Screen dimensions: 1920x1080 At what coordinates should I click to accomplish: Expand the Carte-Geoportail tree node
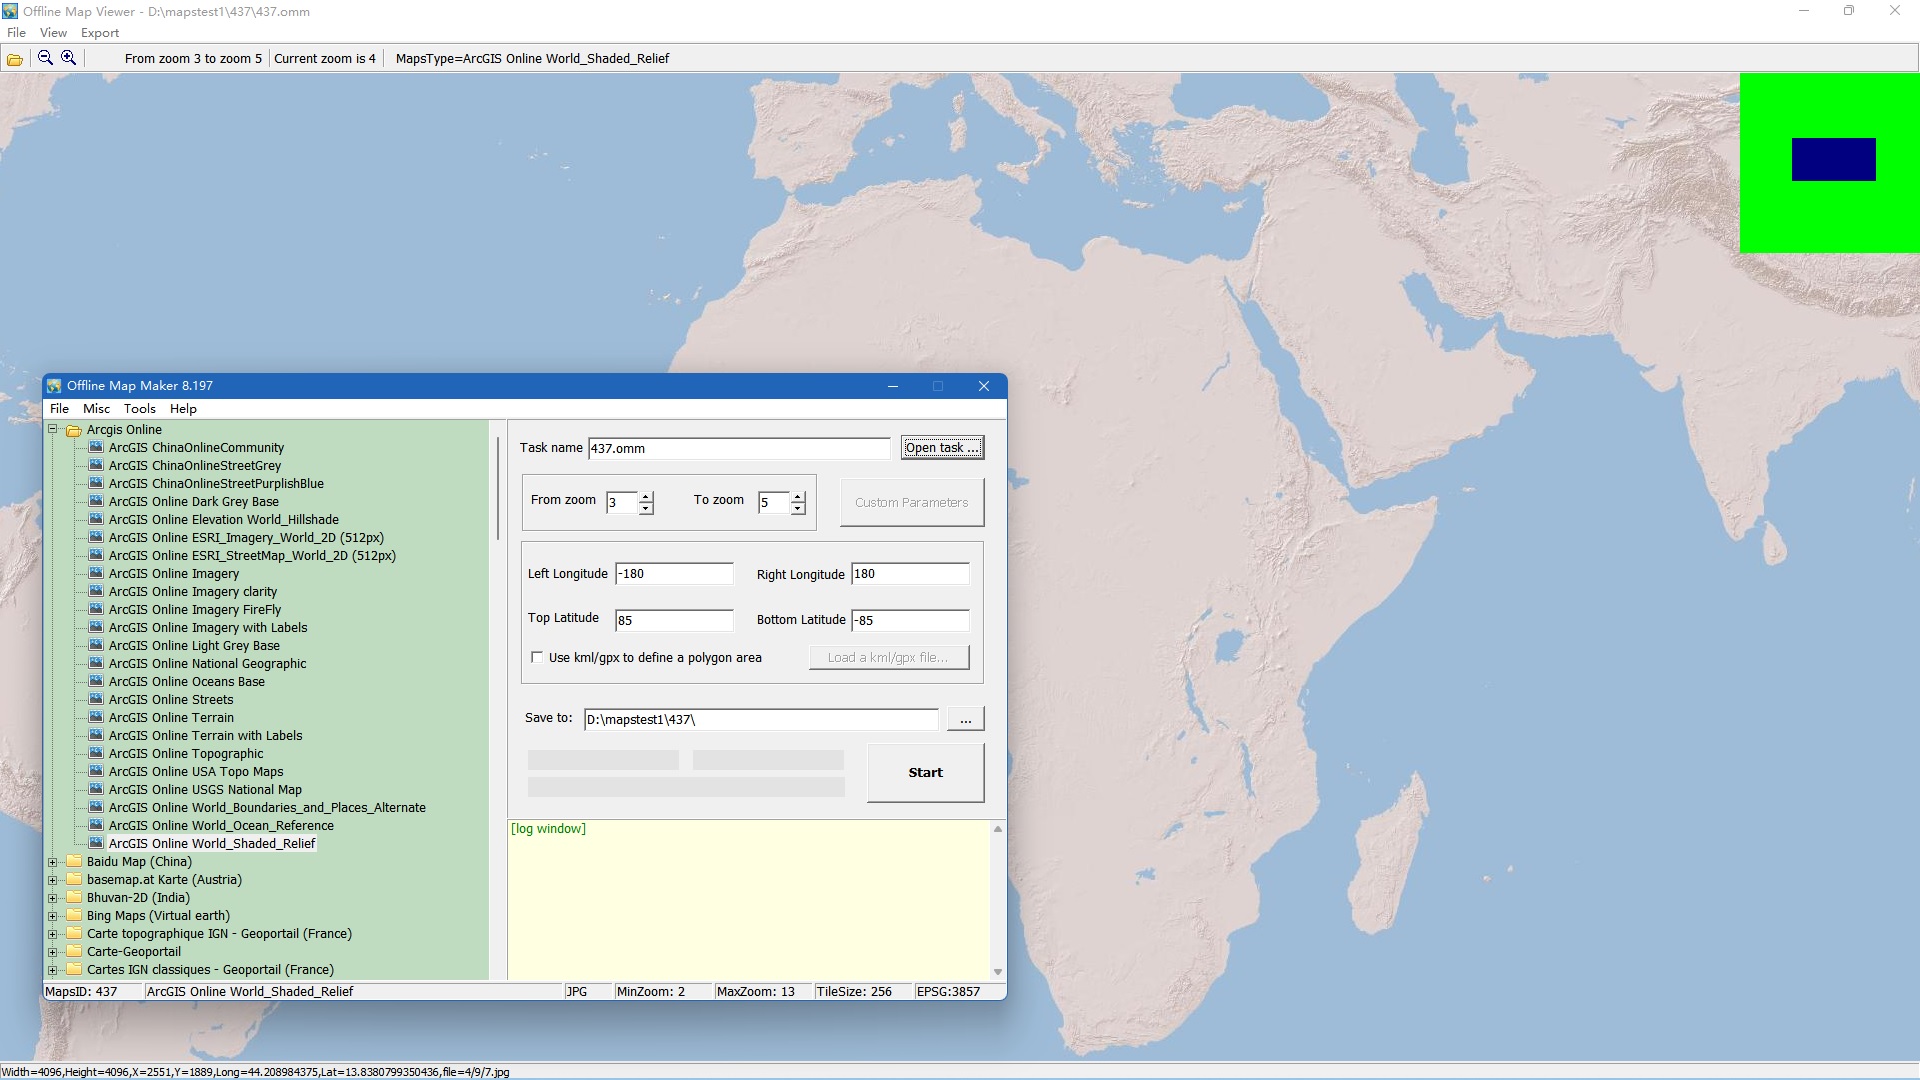(x=52, y=951)
